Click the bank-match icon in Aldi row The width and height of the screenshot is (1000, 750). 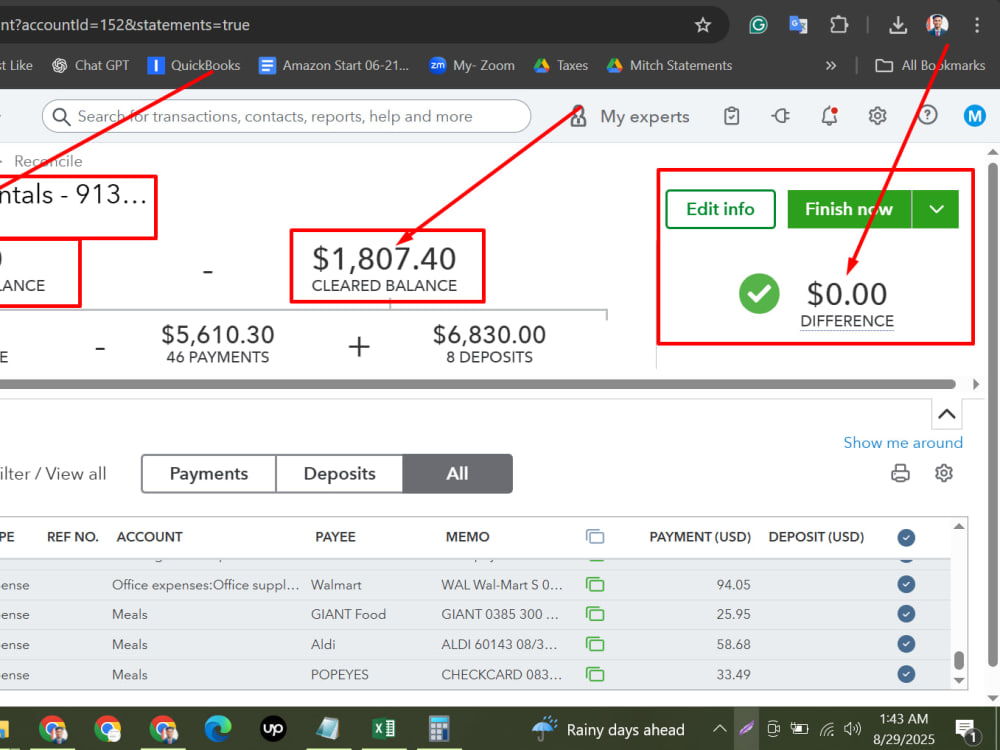(595, 644)
